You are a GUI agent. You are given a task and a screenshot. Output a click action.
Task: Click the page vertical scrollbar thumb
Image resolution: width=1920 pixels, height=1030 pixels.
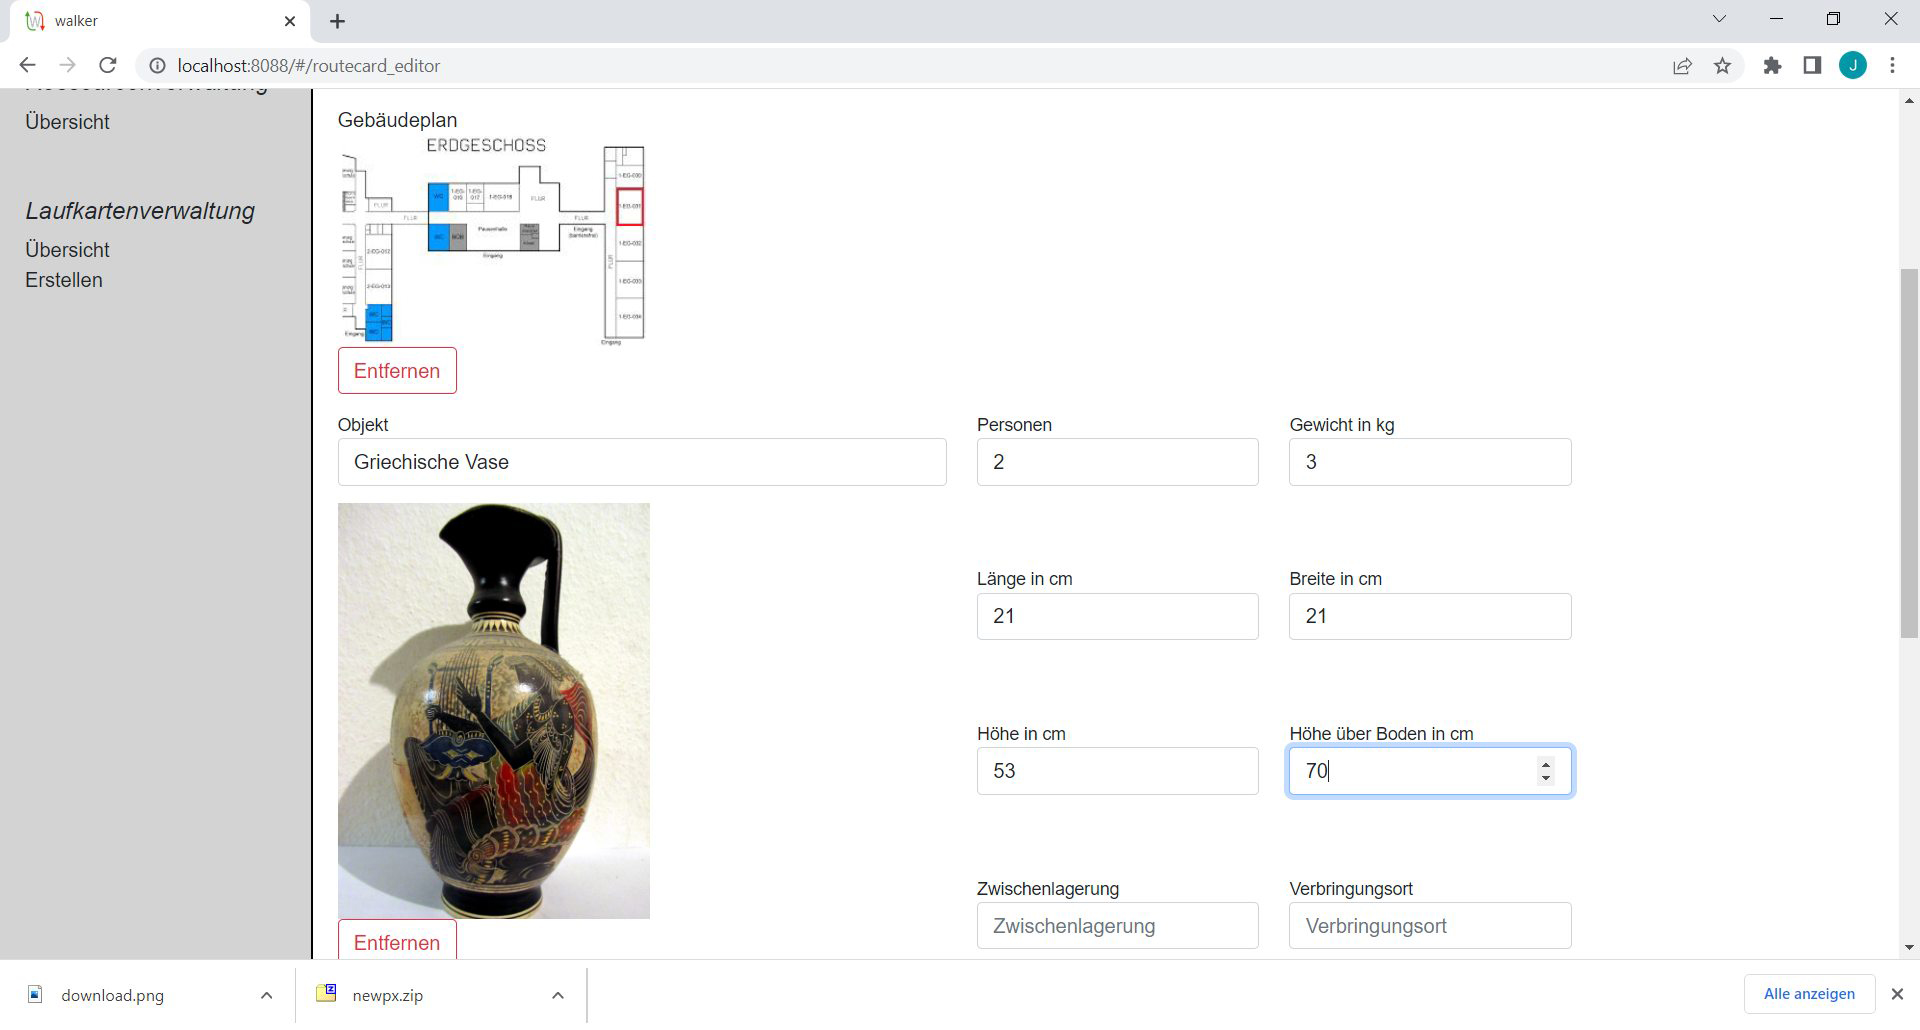point(1909,453)
